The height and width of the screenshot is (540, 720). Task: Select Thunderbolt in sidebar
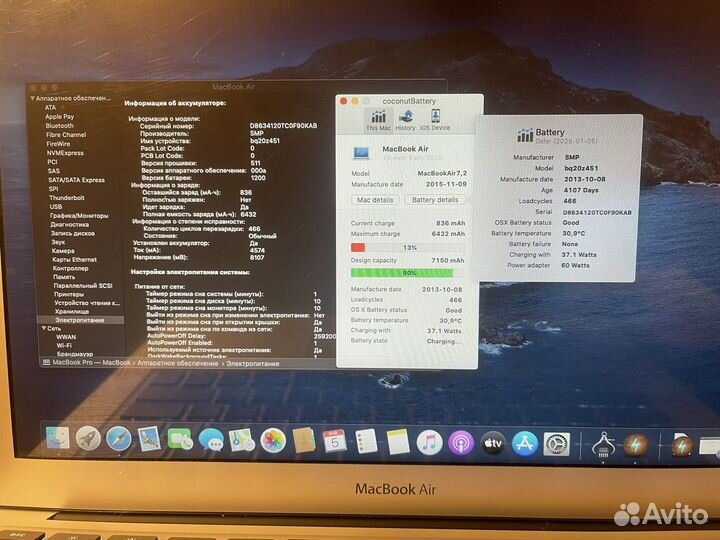(x=67, y=198)
